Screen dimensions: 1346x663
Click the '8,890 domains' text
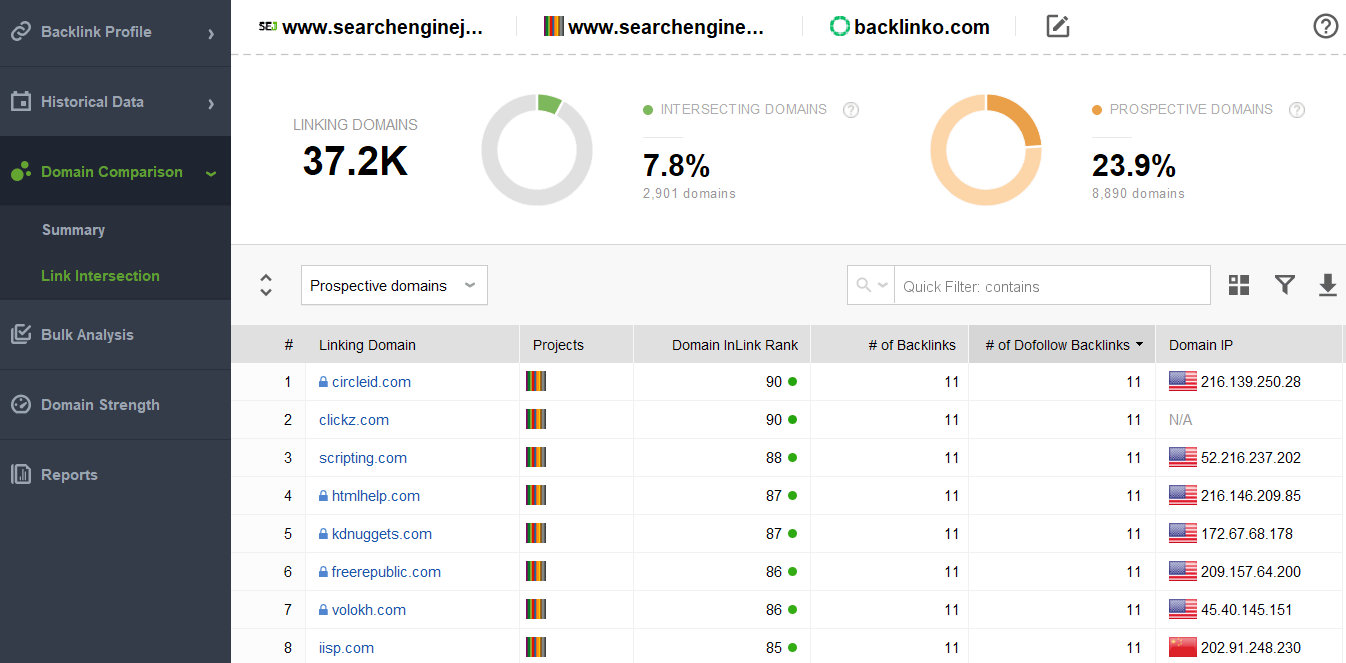(x=1138, y=194)
